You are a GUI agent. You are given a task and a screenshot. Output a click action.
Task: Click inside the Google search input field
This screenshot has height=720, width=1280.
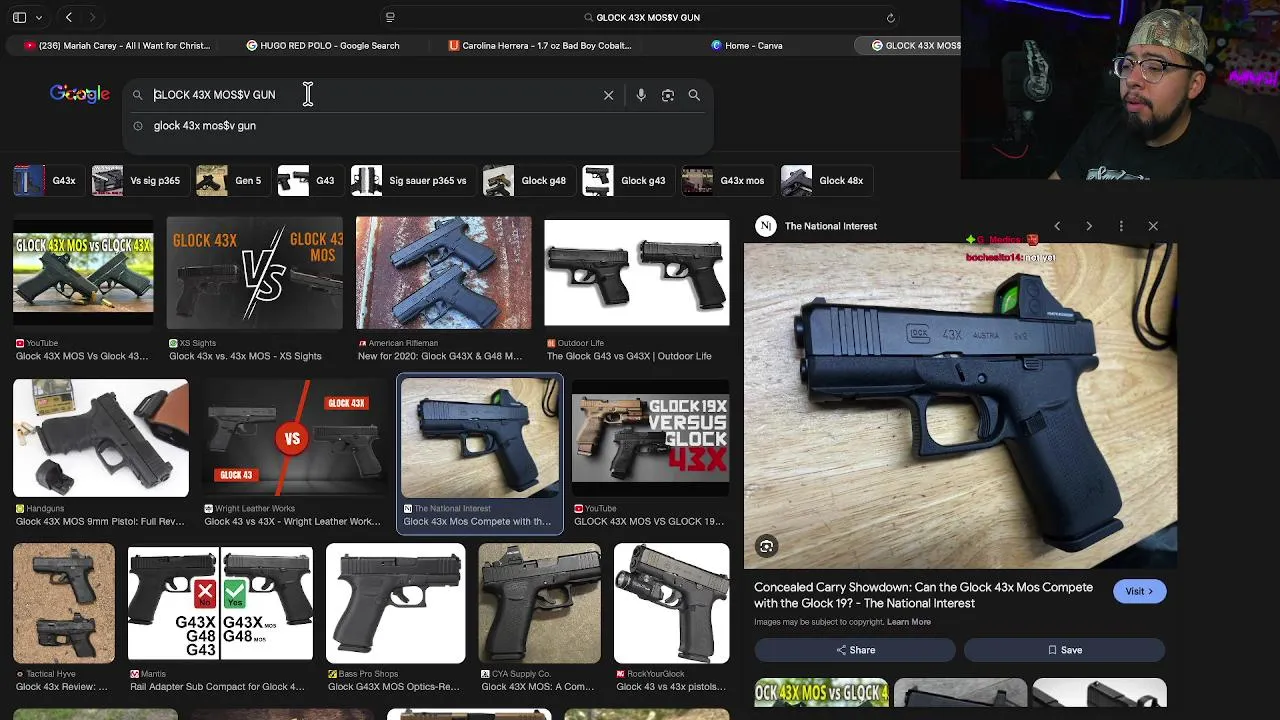375,95
